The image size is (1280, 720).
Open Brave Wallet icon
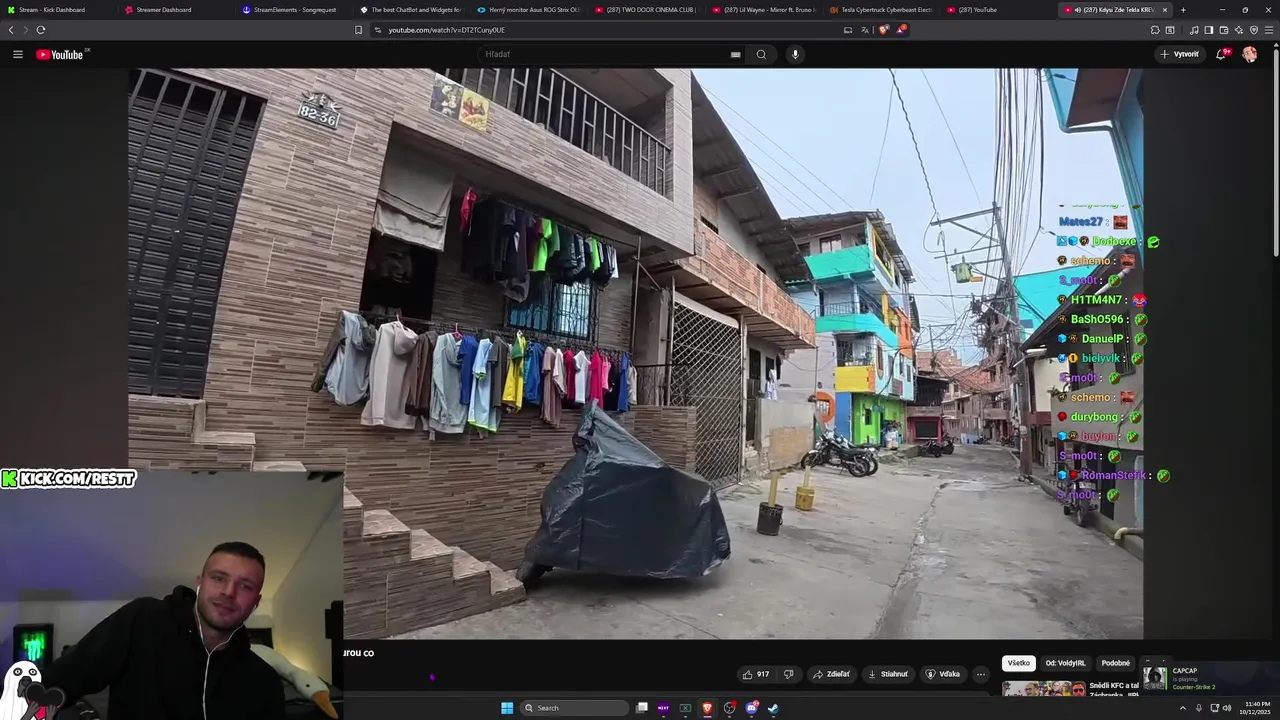[x=1223, y=30]
